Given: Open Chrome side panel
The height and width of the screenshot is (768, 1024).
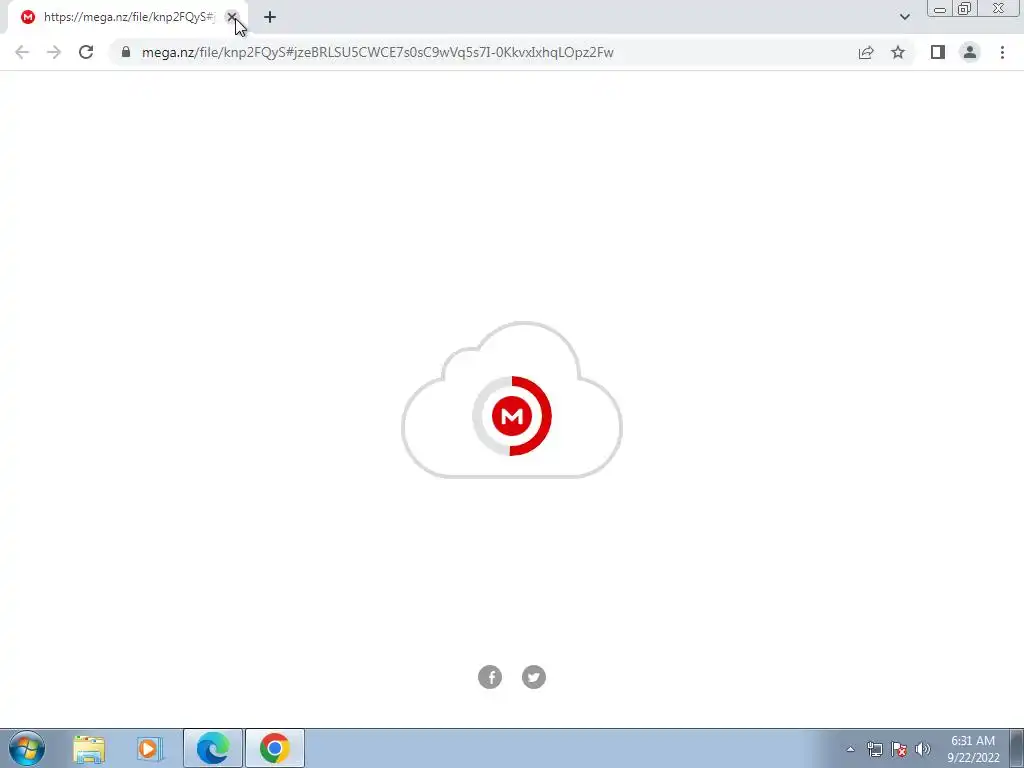Looking at the screenshot, I should [938, 52].
